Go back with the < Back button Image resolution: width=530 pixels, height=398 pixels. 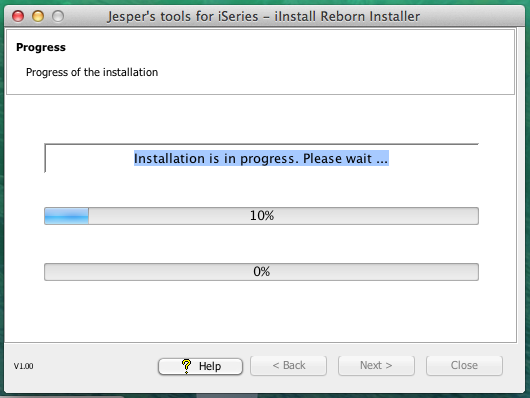[x=288, y=366]
